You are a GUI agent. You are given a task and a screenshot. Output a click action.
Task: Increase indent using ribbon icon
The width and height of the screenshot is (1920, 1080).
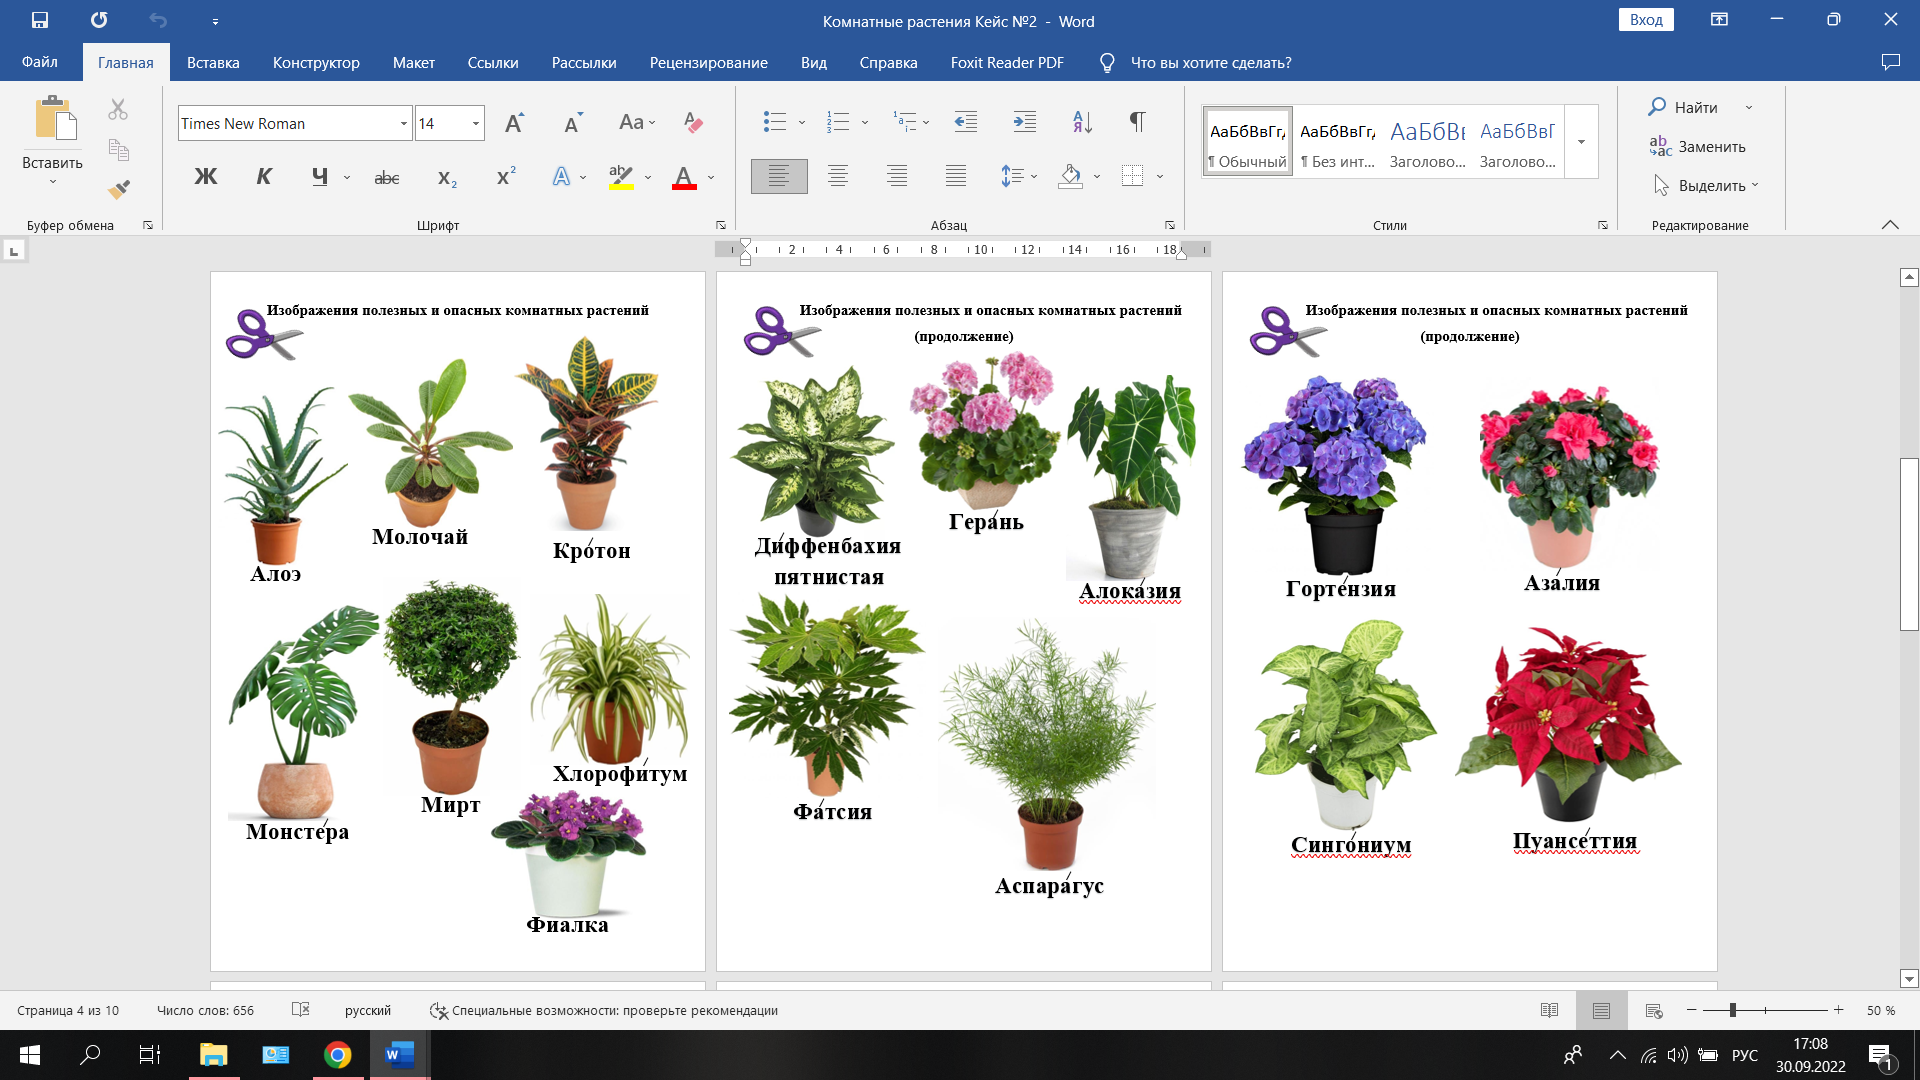[x=1024, y=122]
